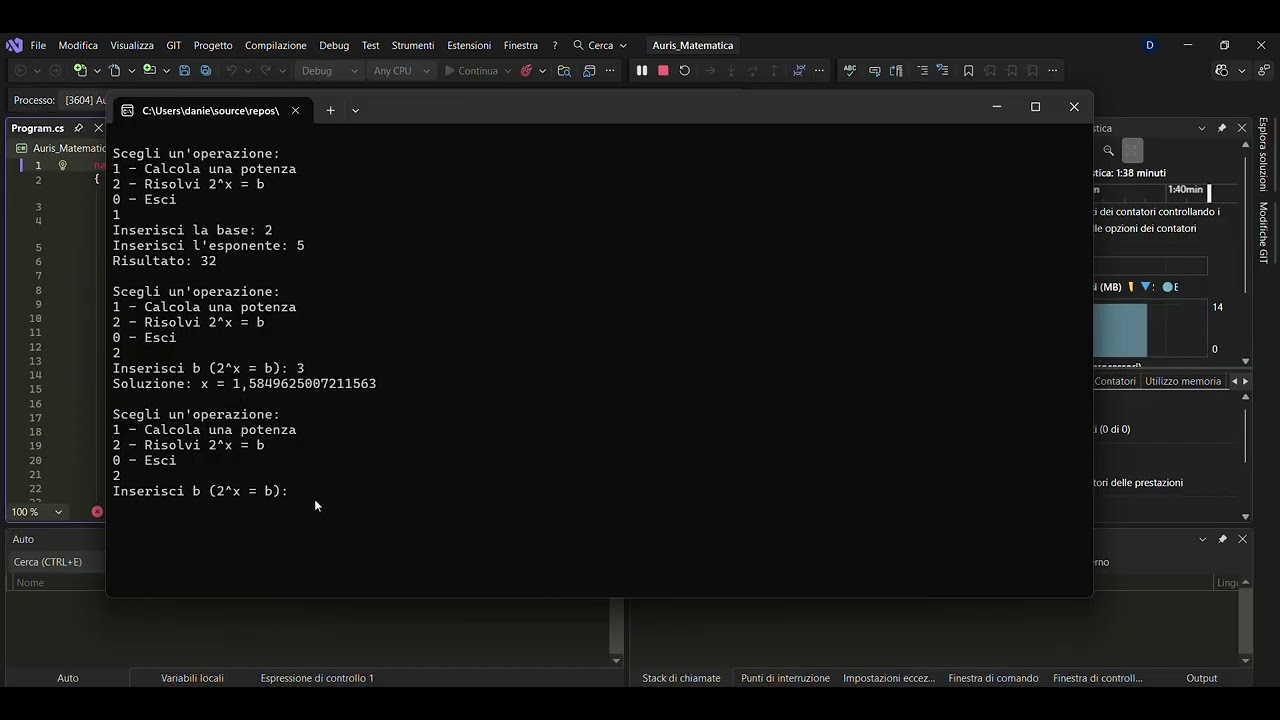Click the bookmark toggle icon
This screenshot has height=720, width=1280.
tap(968, 71)
